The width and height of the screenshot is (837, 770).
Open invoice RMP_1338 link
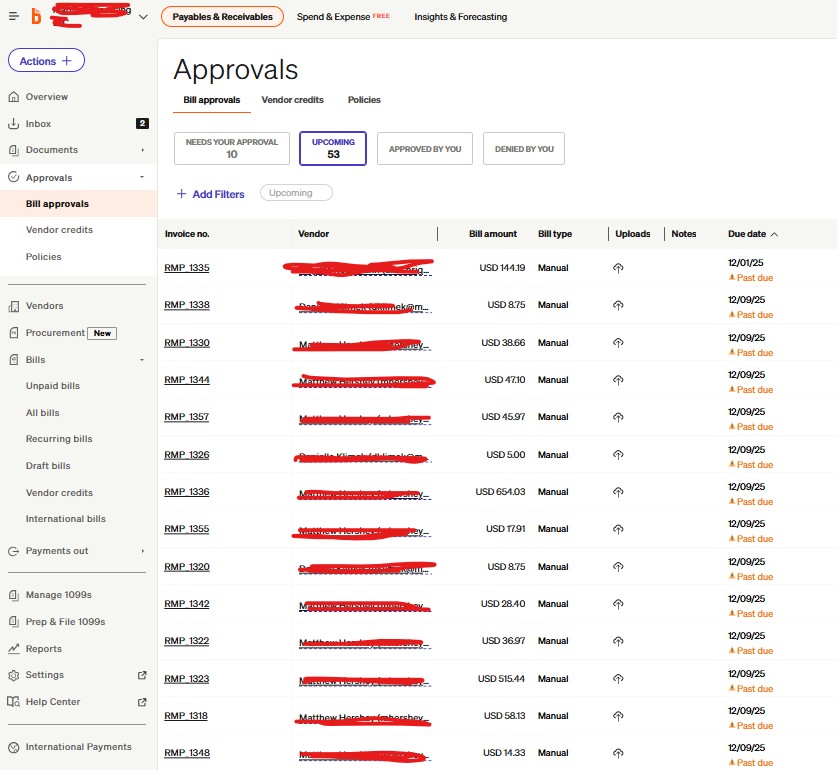coord(187,305)
